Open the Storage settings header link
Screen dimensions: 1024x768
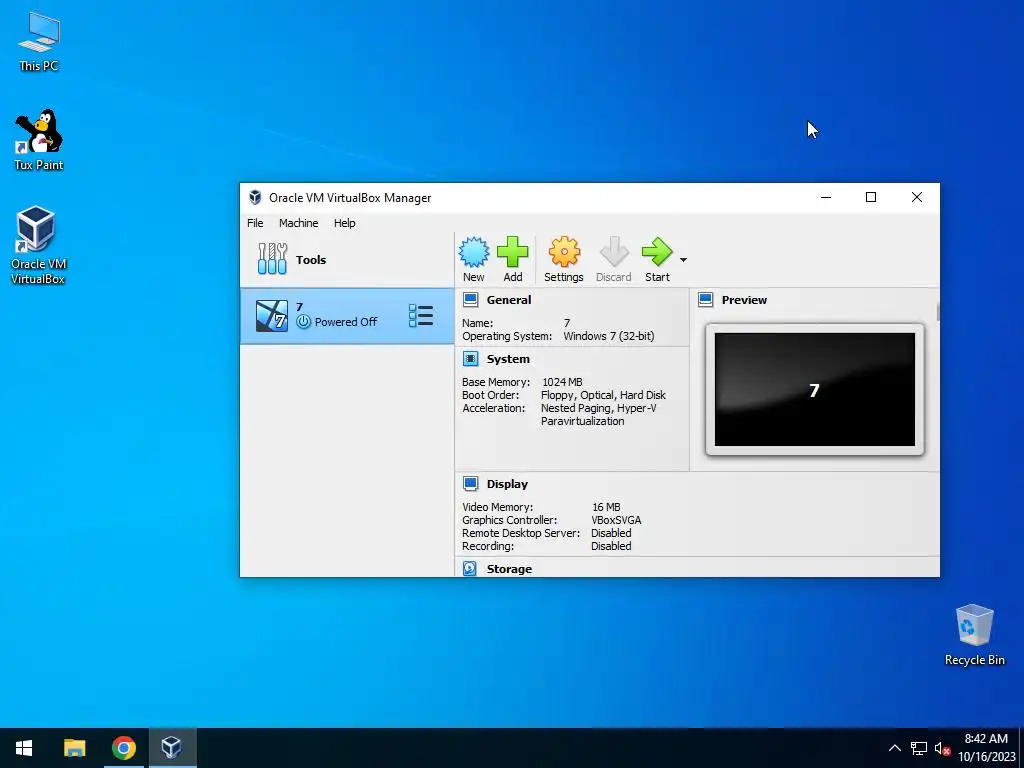coord(509,569)
